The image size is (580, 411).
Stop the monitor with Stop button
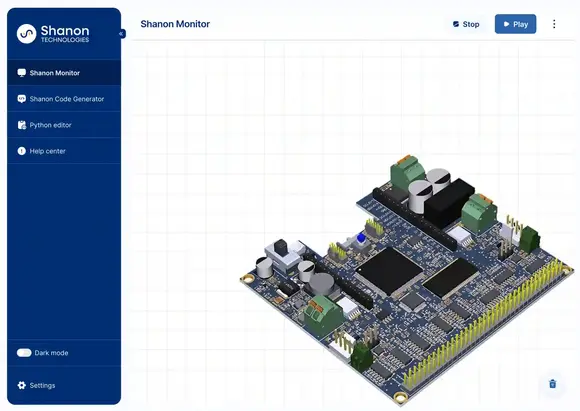click(466, 24)
